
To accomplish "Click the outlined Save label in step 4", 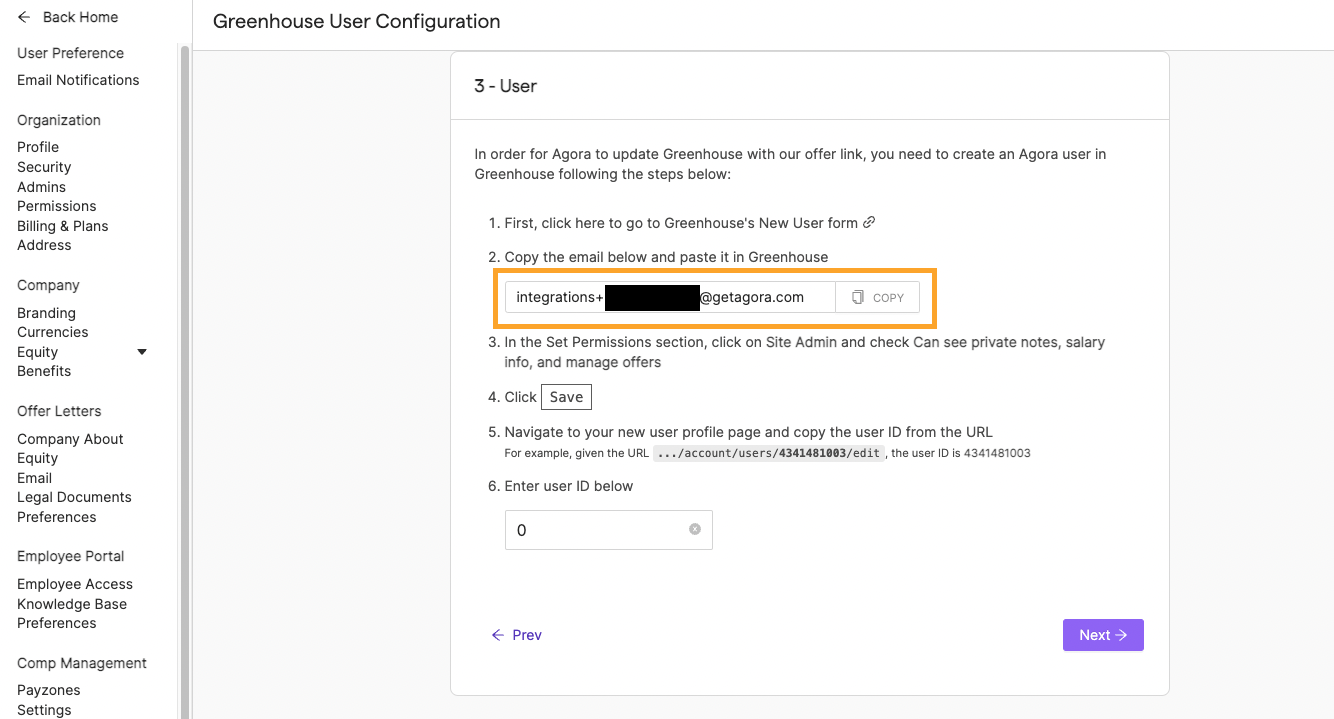I will click(x=566, y=397).
